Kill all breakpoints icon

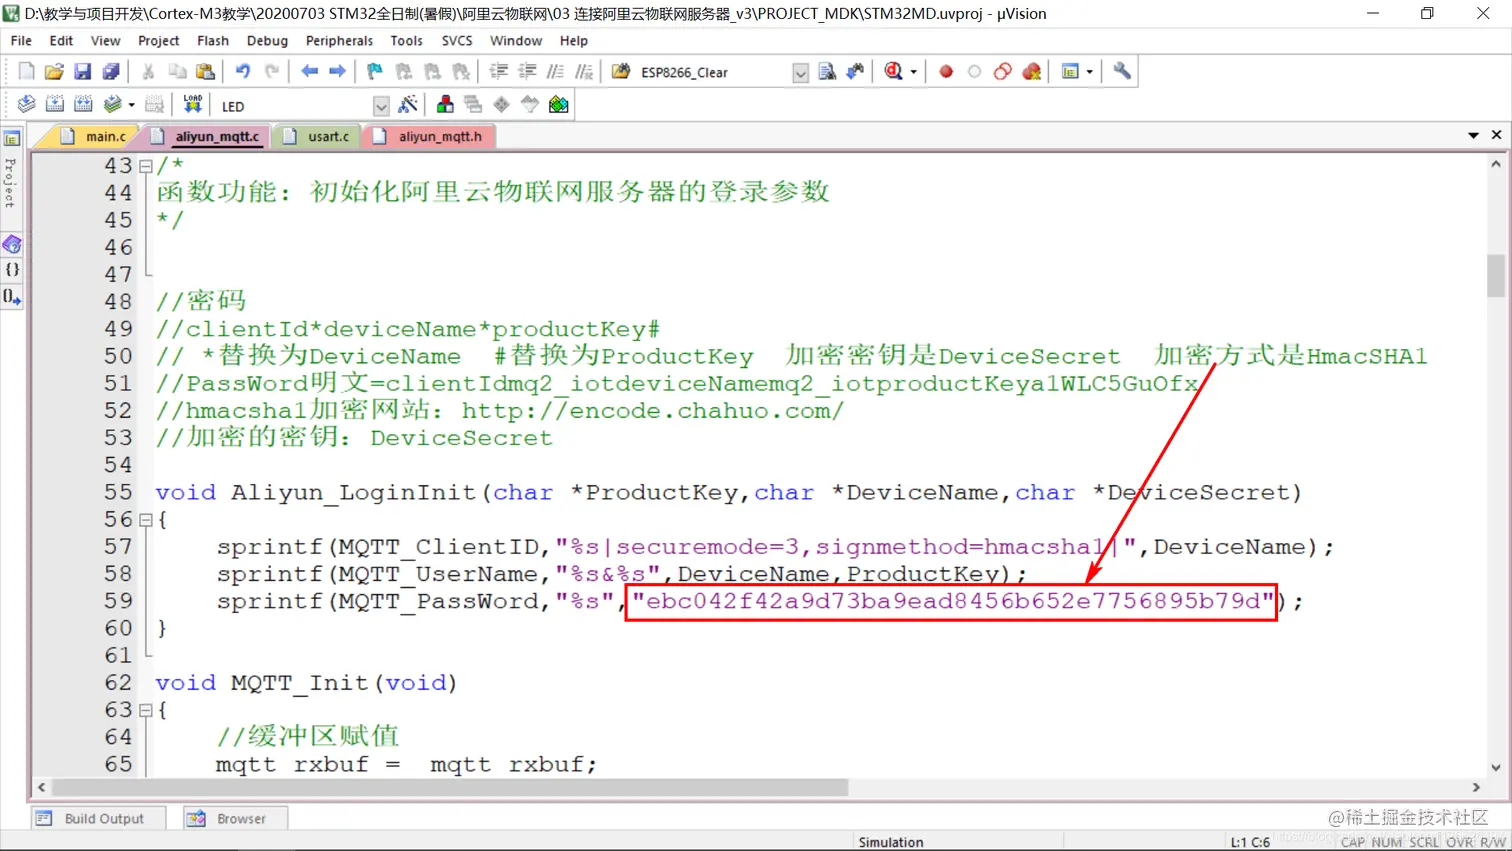tap(1031, 72)
